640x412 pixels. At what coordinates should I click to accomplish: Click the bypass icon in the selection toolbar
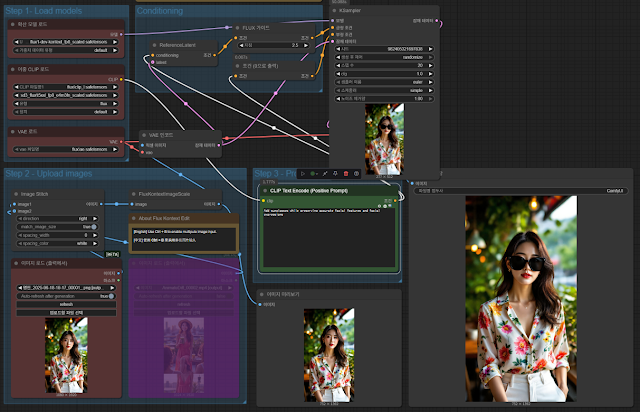point(325,174)
